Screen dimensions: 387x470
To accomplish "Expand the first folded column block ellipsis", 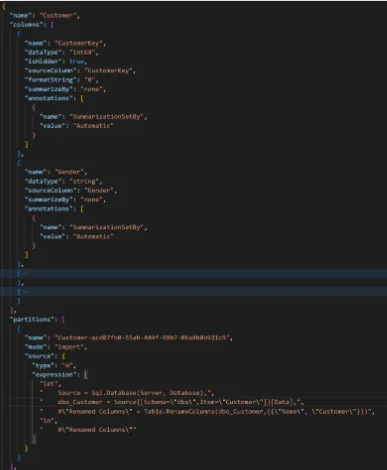I will 25,274.
